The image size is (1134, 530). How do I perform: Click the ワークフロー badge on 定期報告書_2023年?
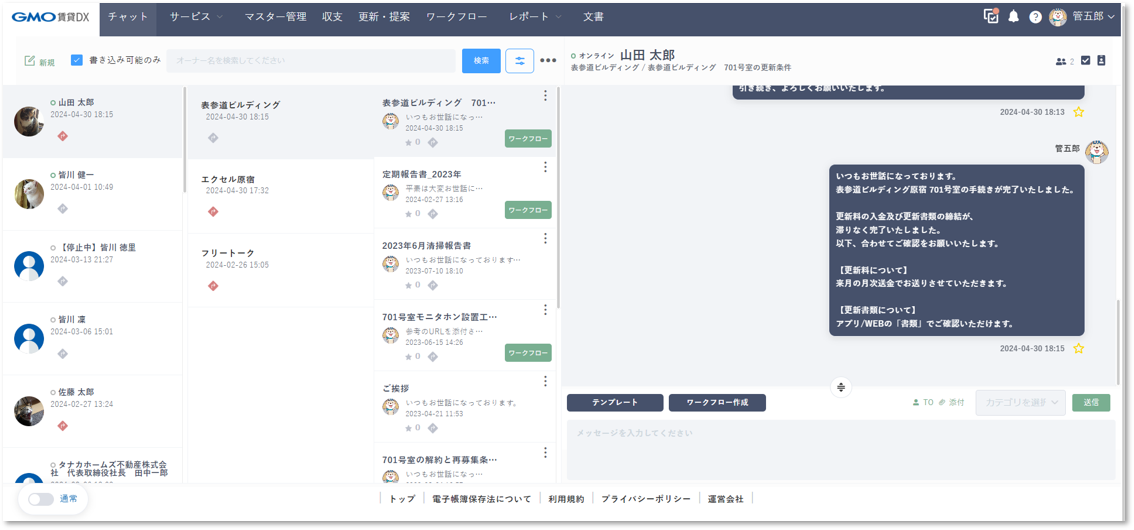click(528, 210)
